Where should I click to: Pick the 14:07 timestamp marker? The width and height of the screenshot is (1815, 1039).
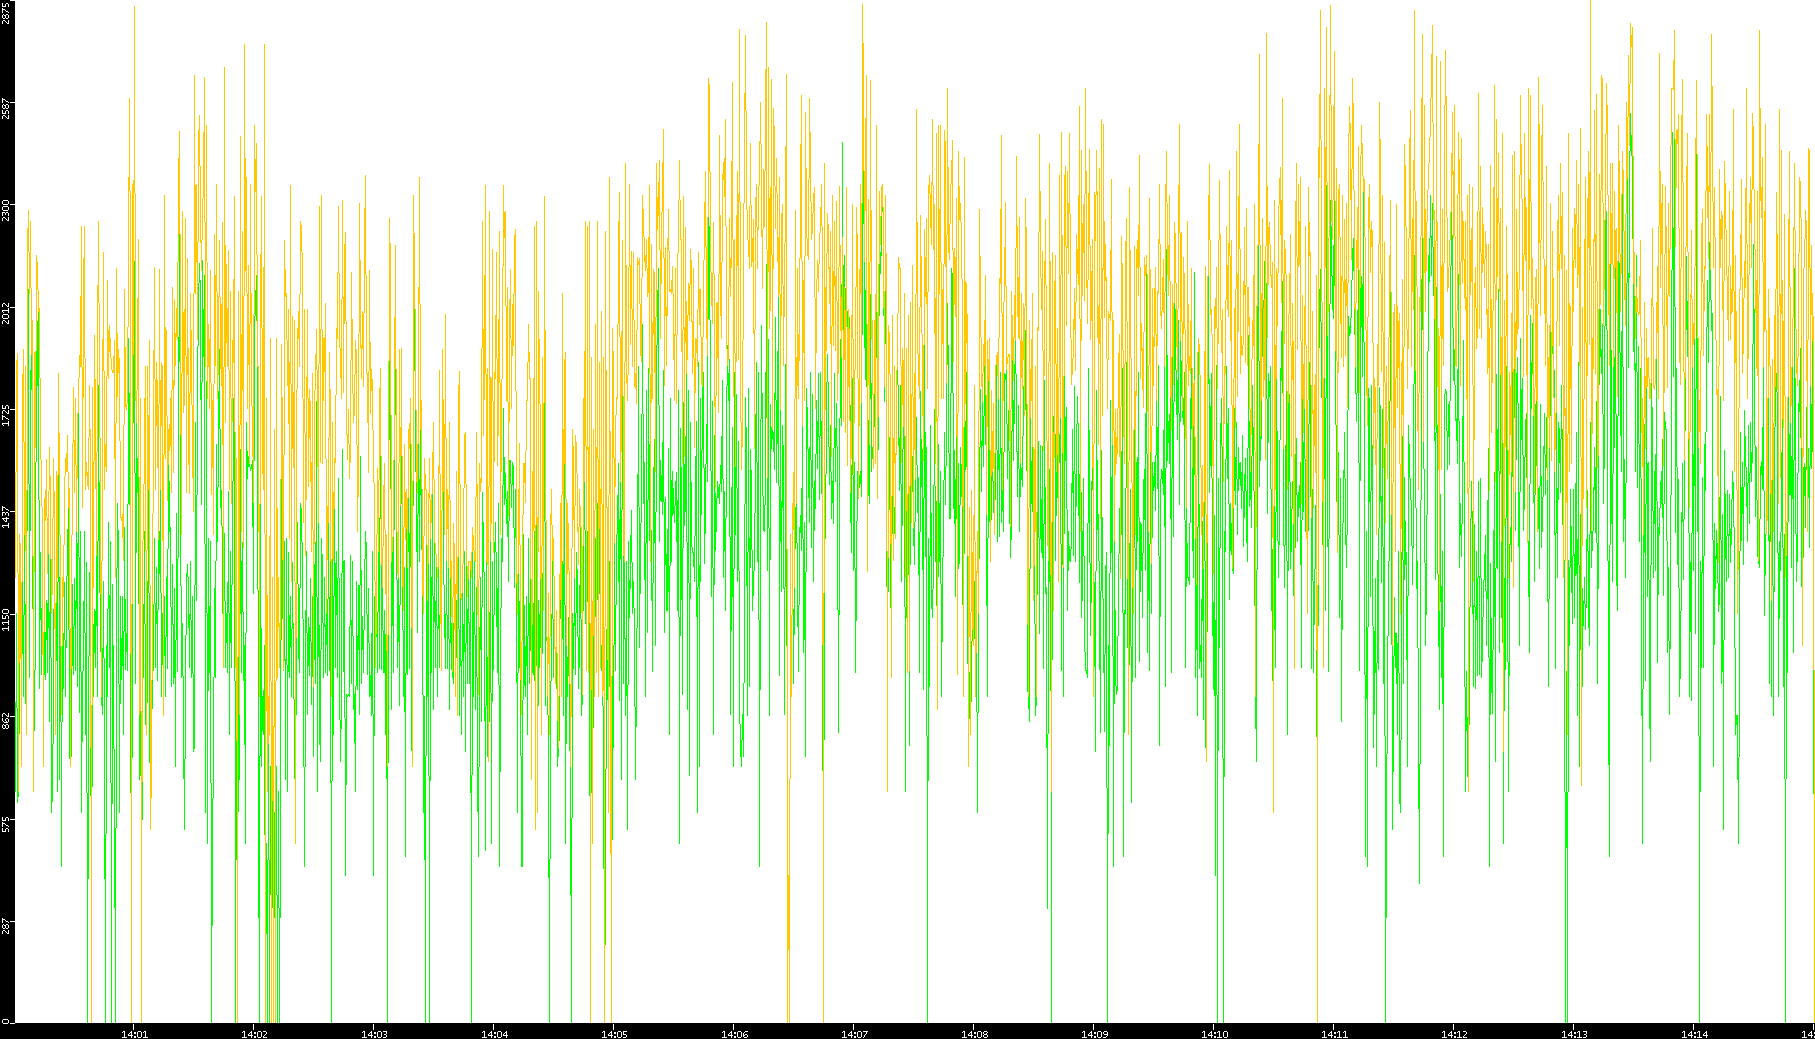(x=854, y=1034)
